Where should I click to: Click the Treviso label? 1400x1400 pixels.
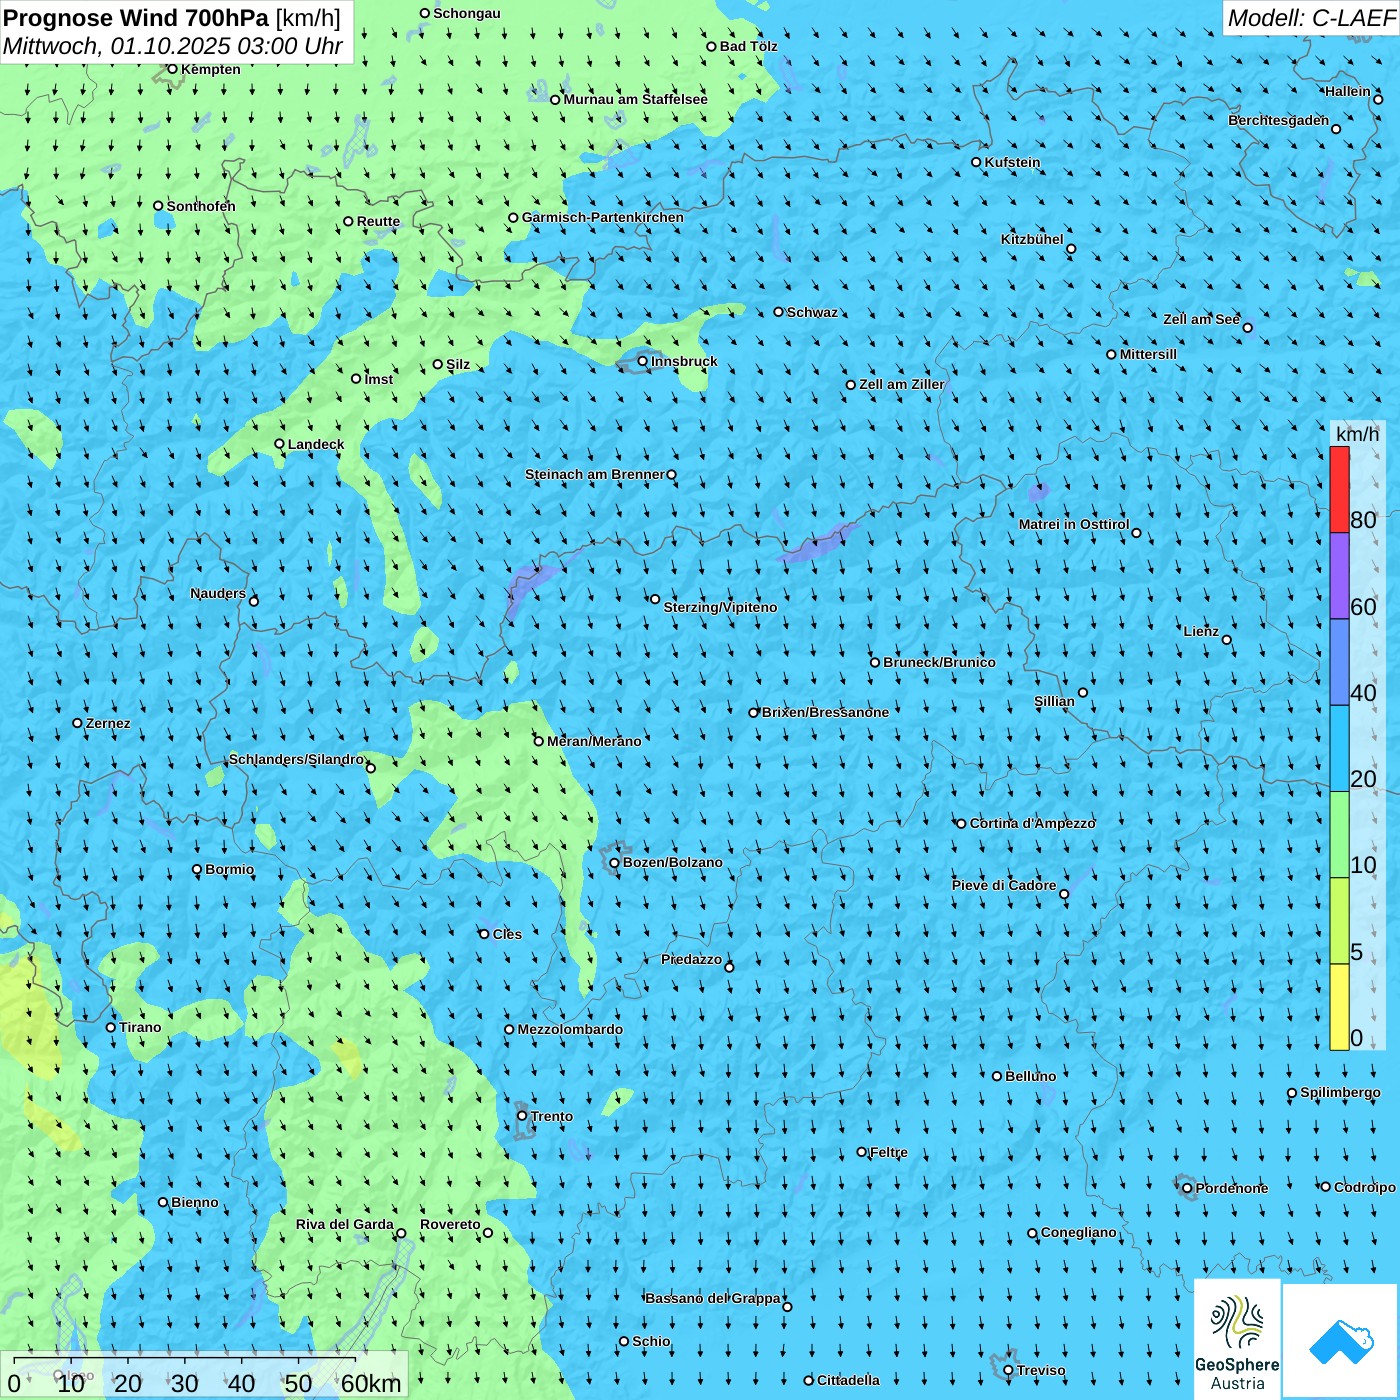[1041, 1370]
